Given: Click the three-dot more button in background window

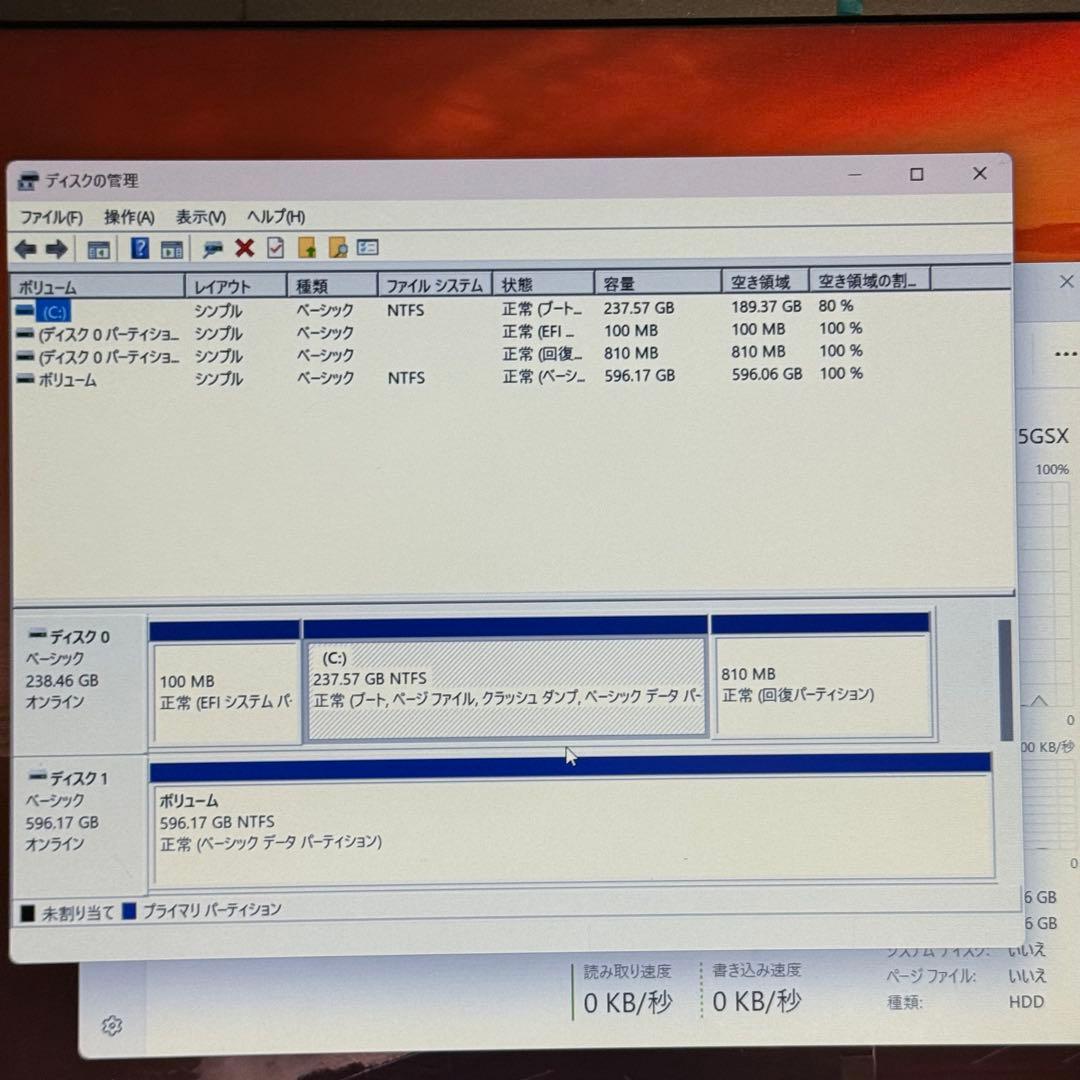Looking at the screenshot, I should pos(1066,355).
